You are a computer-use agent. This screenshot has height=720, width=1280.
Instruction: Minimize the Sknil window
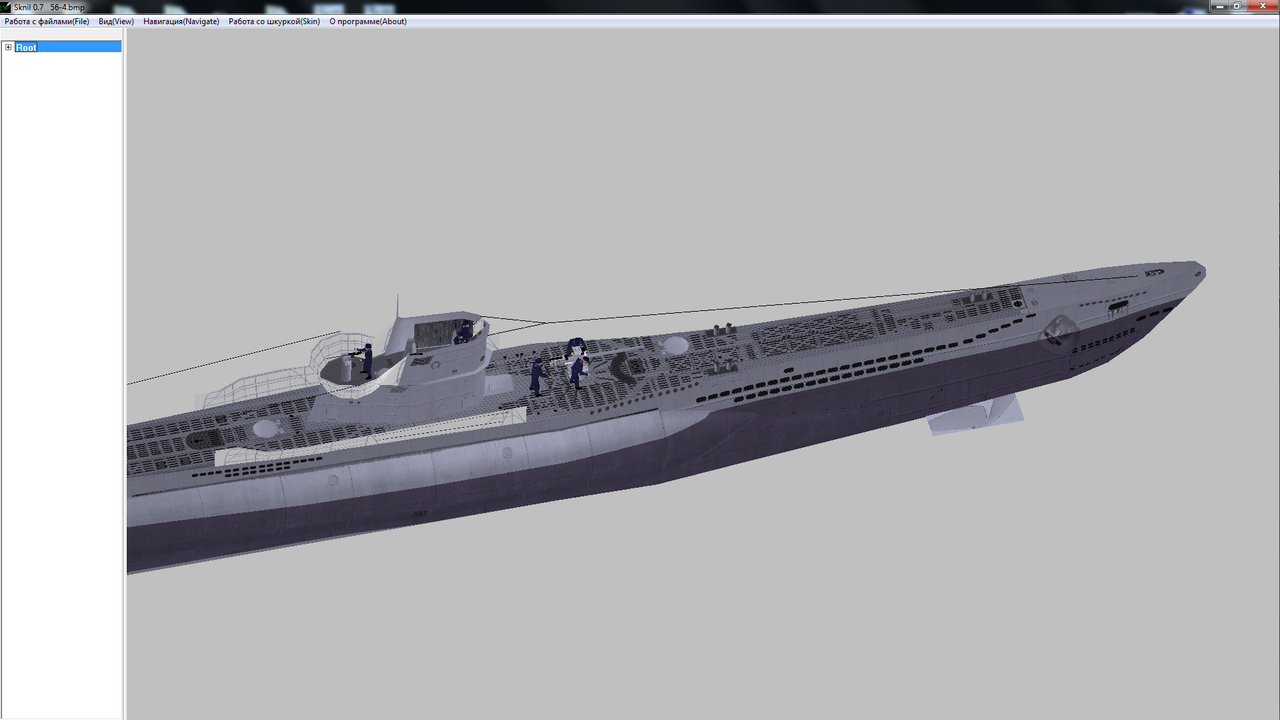1220,6
